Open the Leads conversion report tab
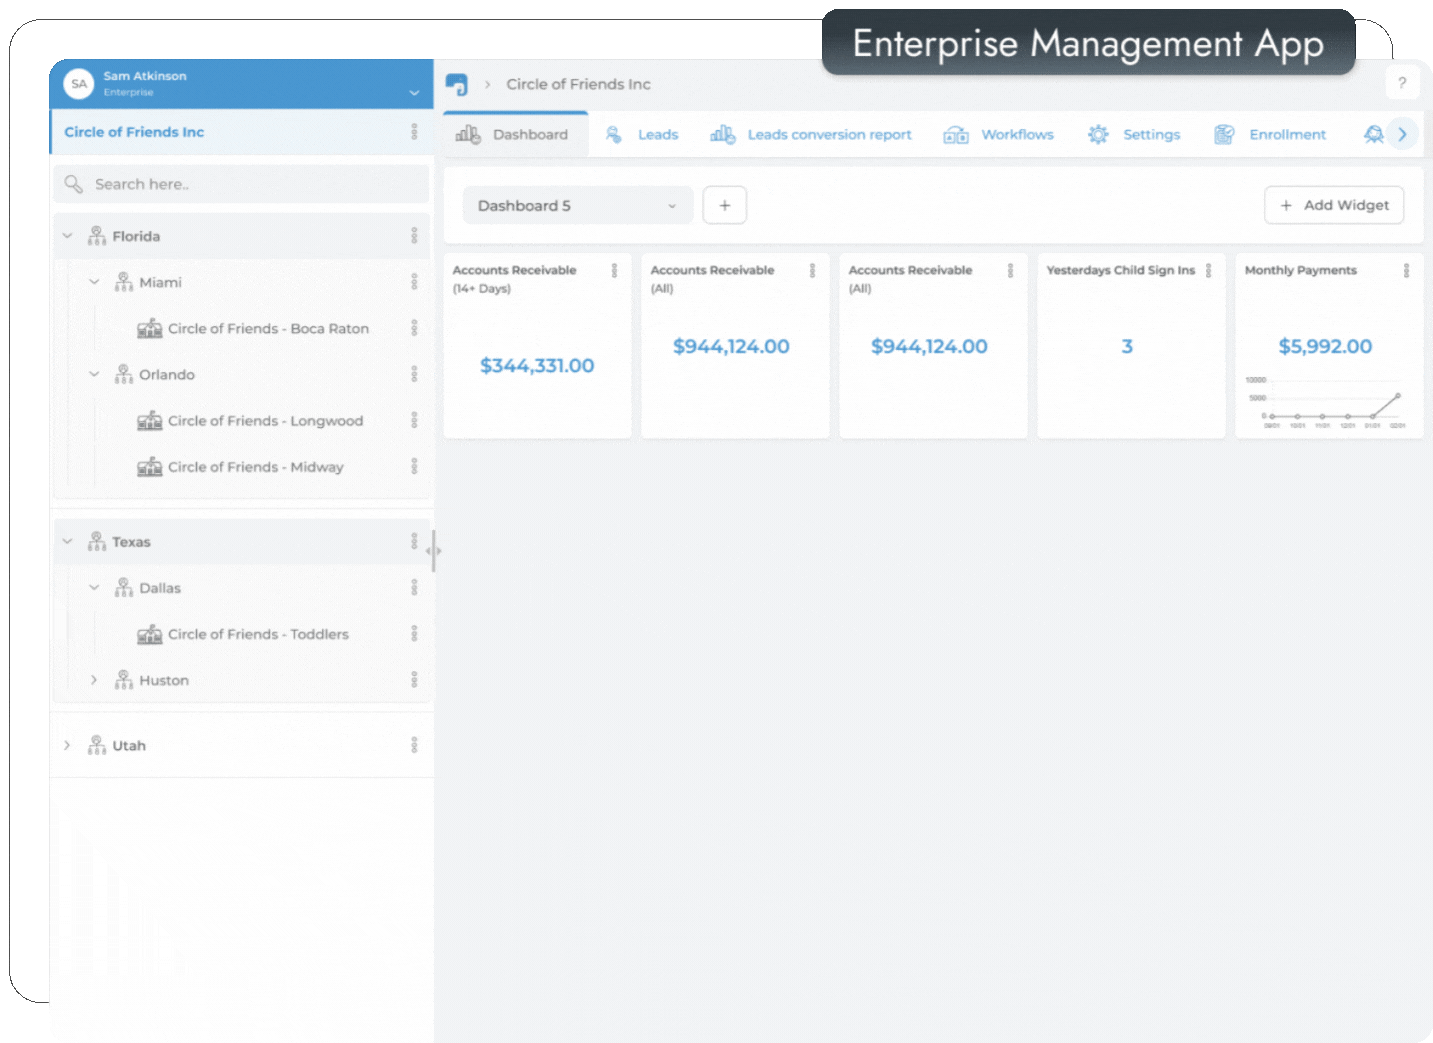The height and width of the screenshot is (1043, 1433). click(x=811, y=134)
